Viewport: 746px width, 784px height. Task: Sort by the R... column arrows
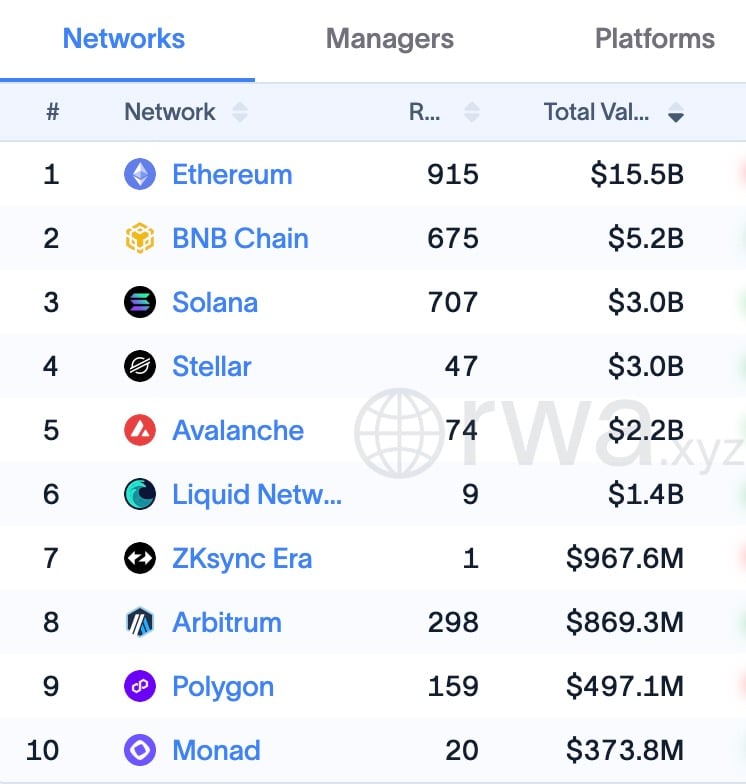click(472, 112)
